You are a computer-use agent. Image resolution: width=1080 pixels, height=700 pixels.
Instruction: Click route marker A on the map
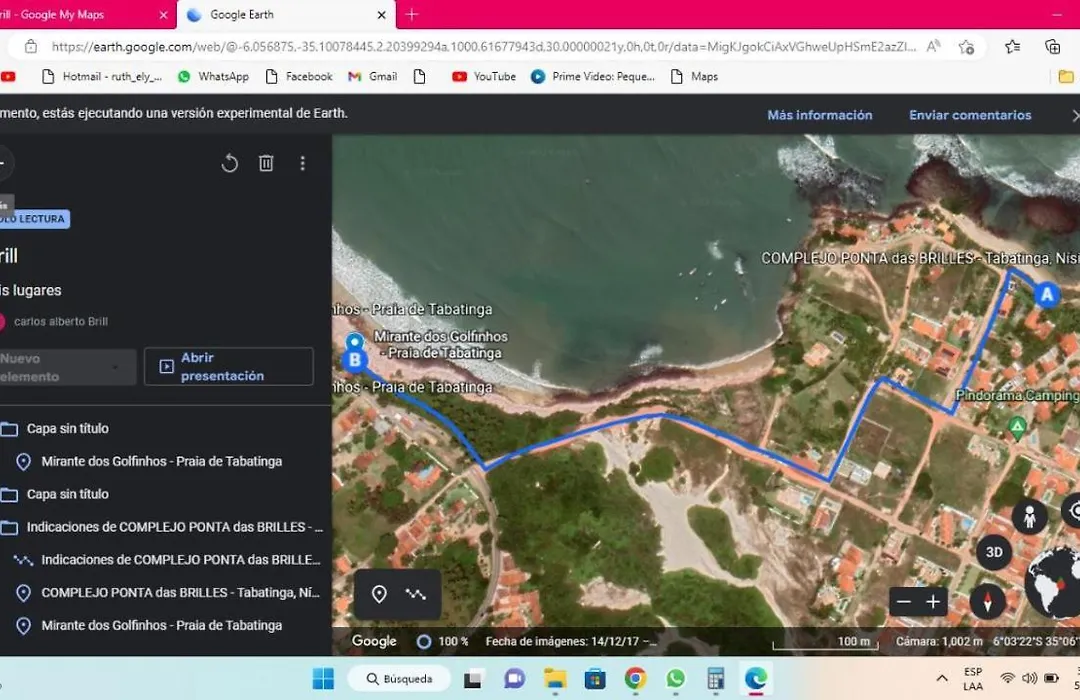click(x=1047, y=295)
